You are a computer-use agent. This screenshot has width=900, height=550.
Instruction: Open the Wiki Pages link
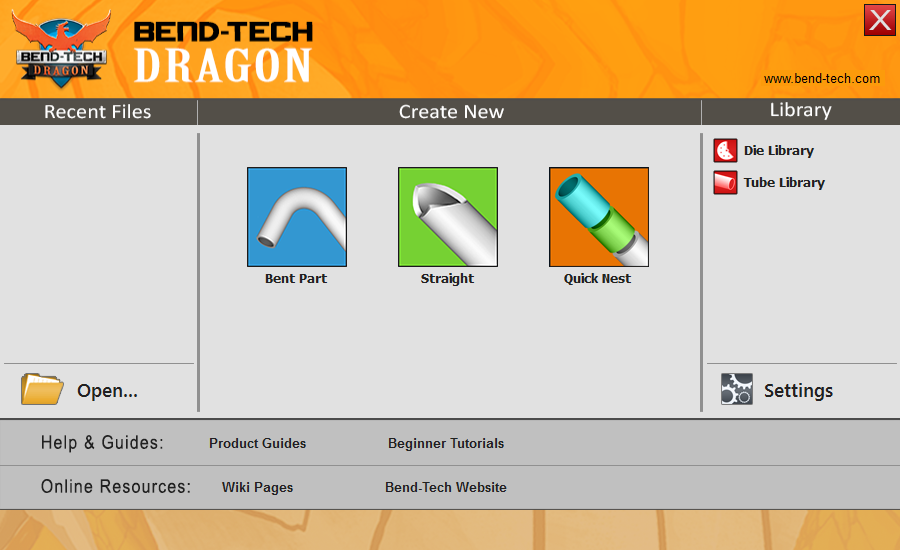pyautogui.click(x=257, y=487)
